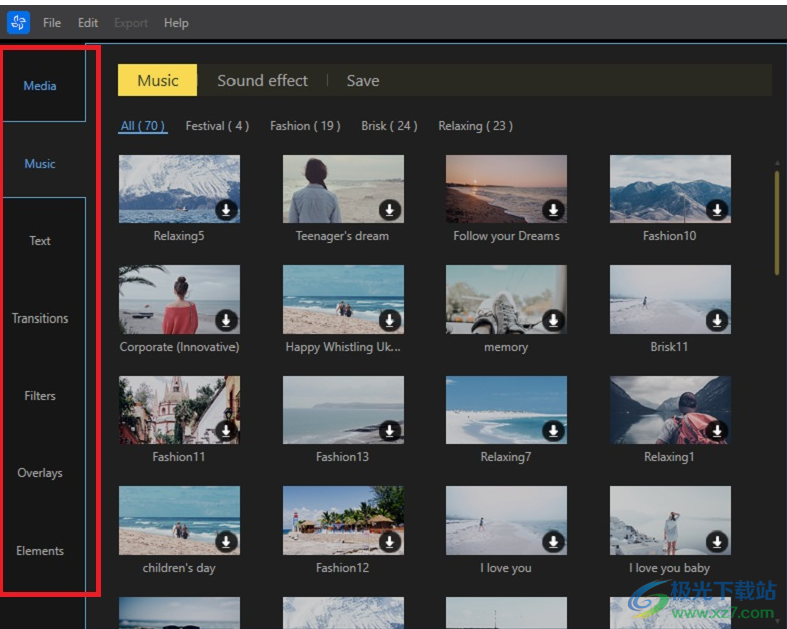Click the 'children's day' track name
Screen dimensions: 787x629
point(179,568)
